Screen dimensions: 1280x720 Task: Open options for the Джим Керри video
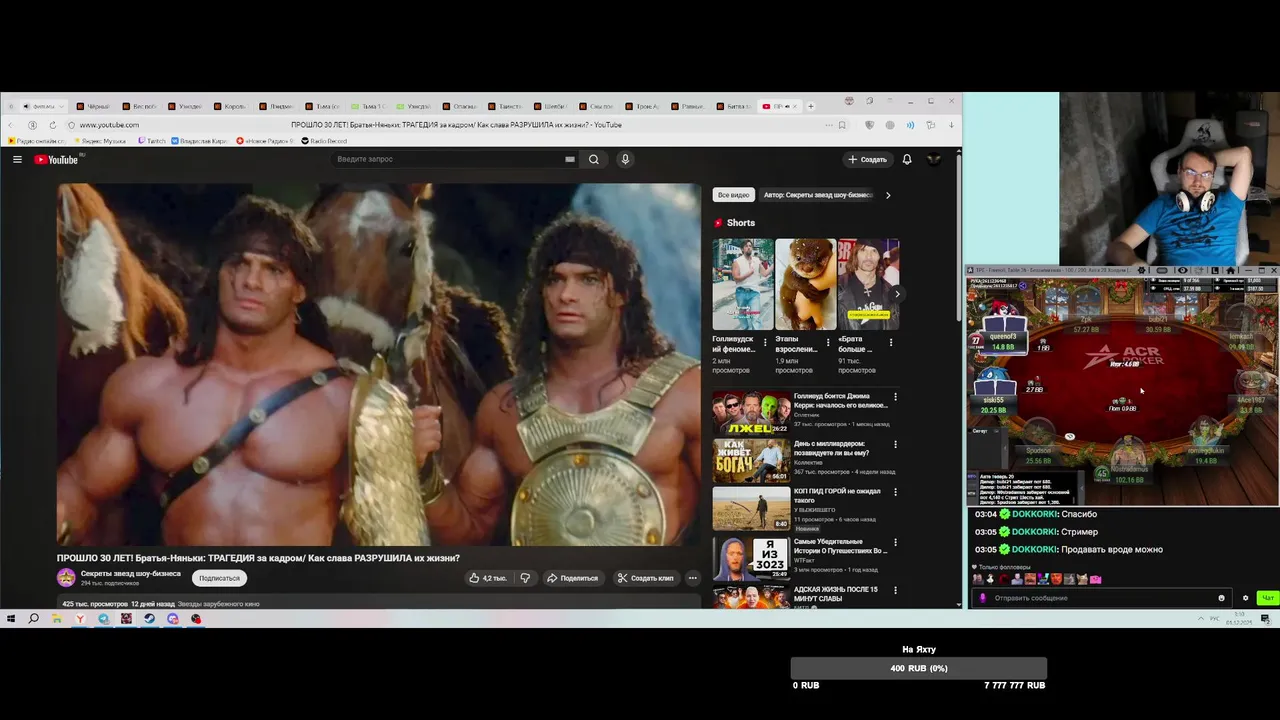[895, 397]
